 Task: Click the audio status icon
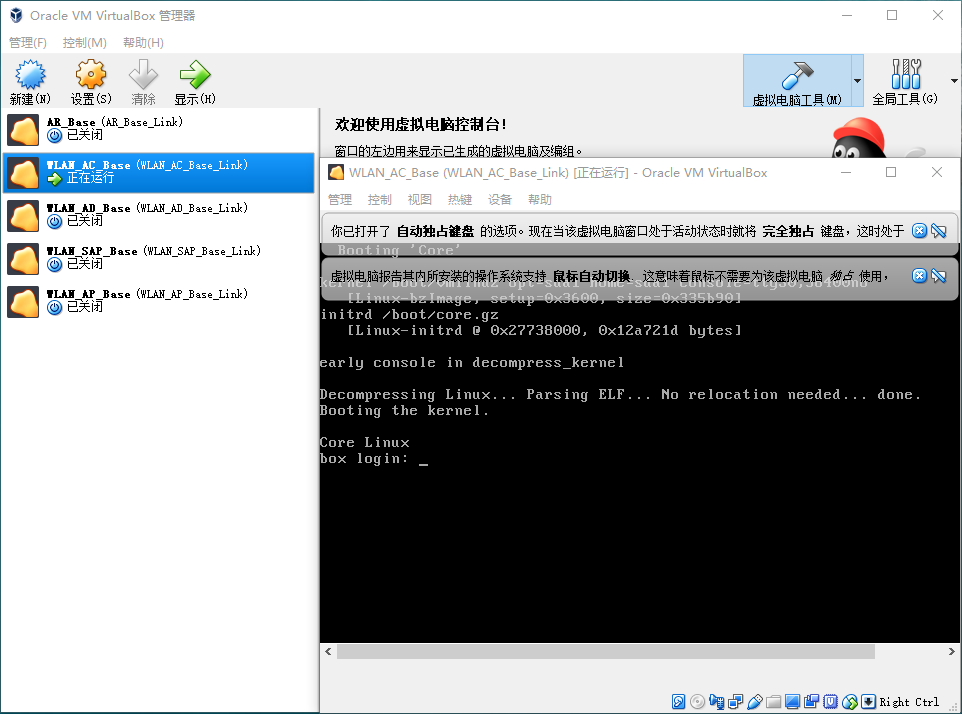[x=717, y=702]
